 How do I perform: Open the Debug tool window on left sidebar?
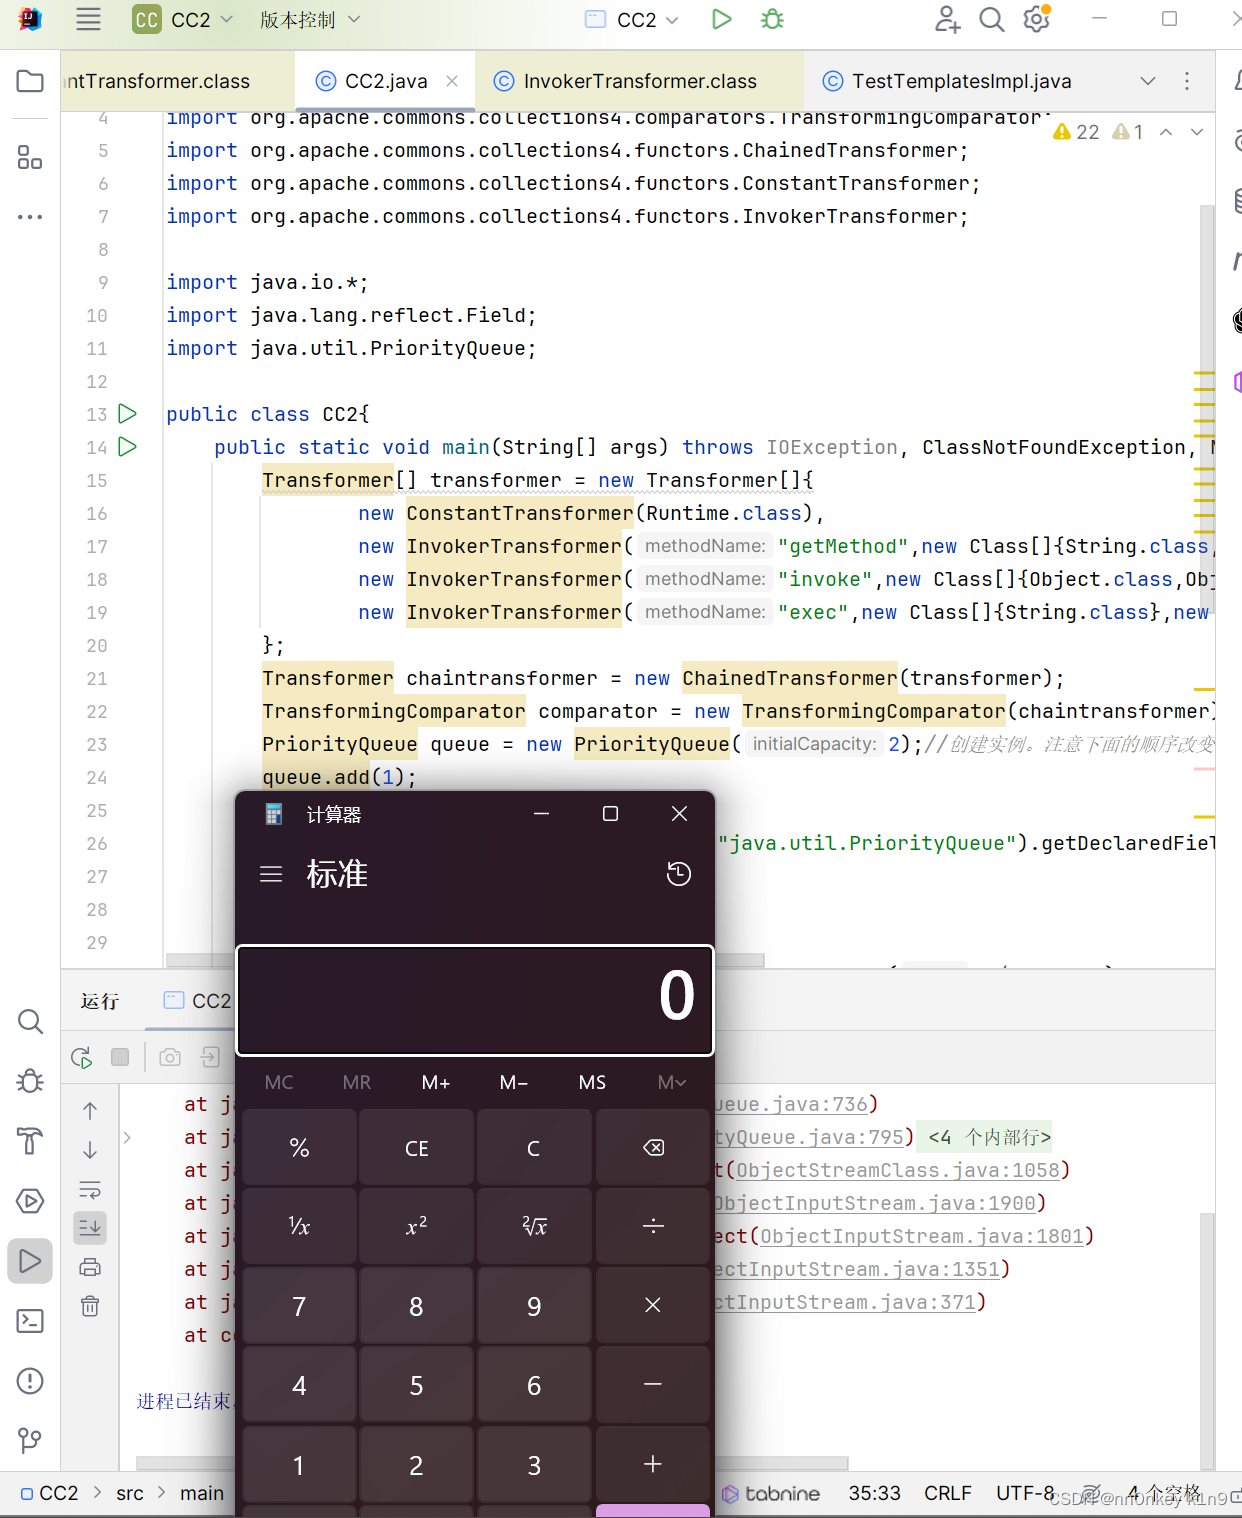30,1081
